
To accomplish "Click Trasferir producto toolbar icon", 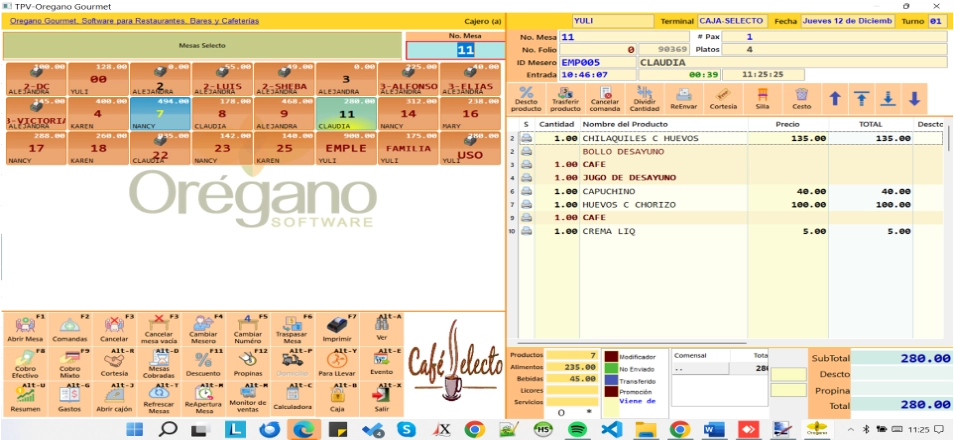I will [565, 99].
